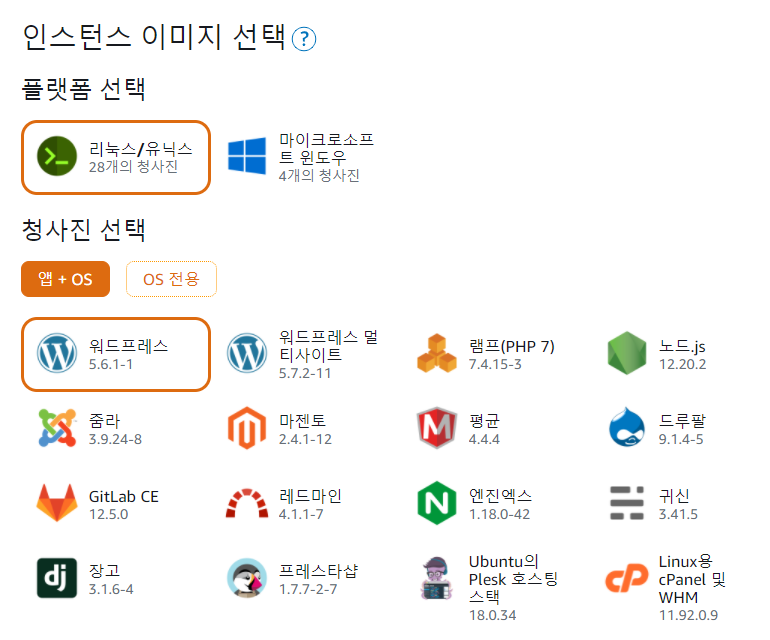The height and width of the screenshot is (640, 770).
Task: Select the 리눅스/유닉스 terminal icon
Action: click(x=57, y=156)
